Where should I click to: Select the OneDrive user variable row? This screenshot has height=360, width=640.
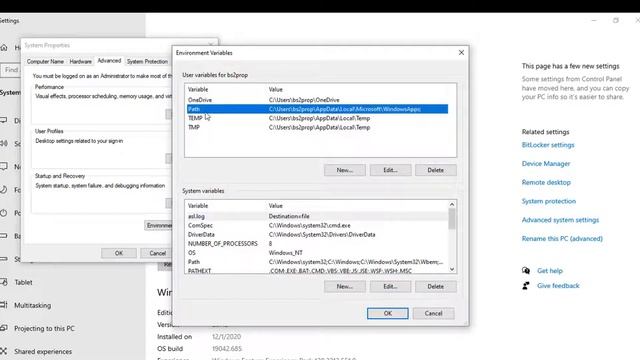(x=317, y=100)
